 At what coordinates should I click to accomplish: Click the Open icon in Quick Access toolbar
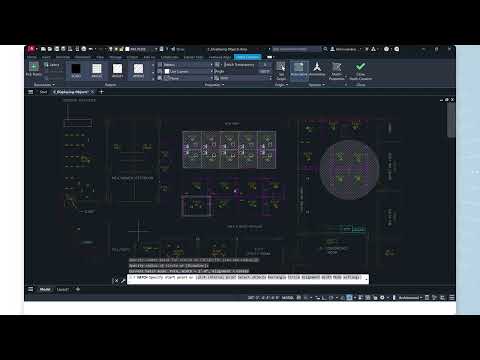point(50,49)
